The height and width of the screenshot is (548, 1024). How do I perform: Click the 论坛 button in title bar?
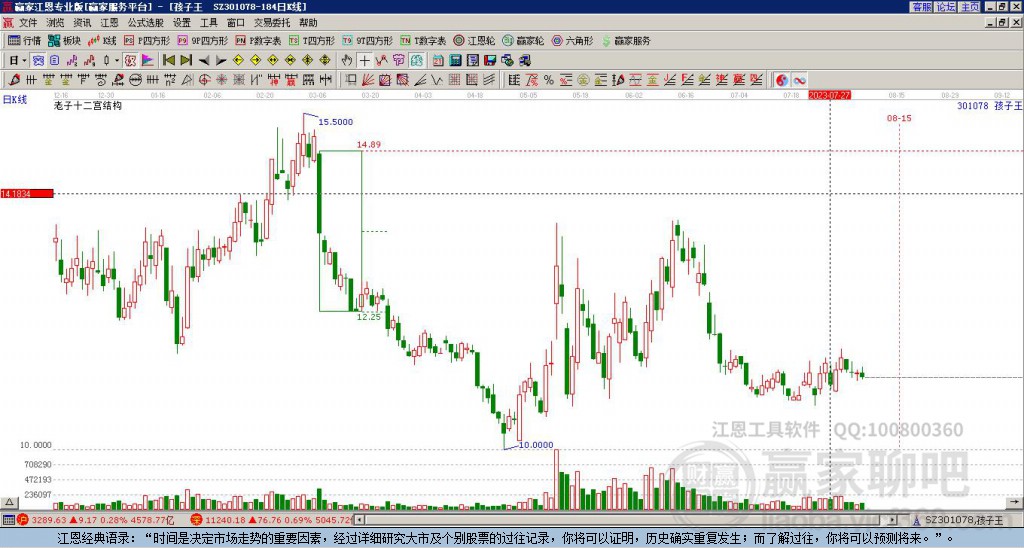click(x=945, y=7)
